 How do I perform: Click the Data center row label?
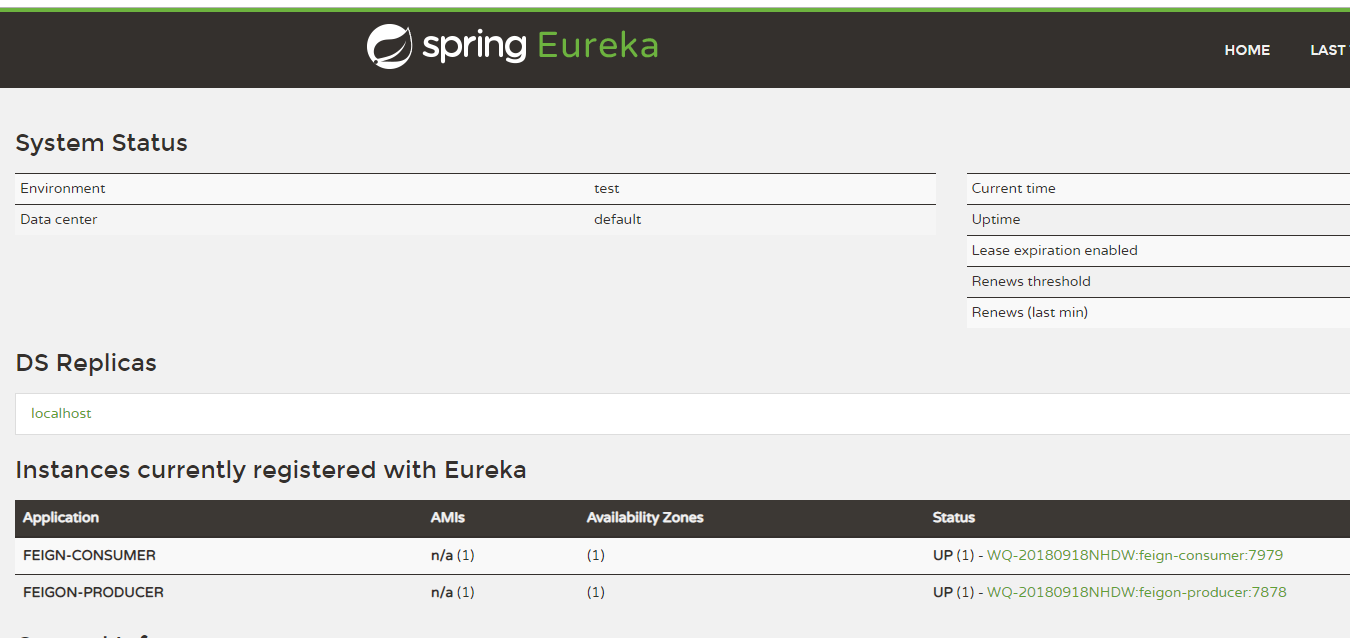coord(59,219)
